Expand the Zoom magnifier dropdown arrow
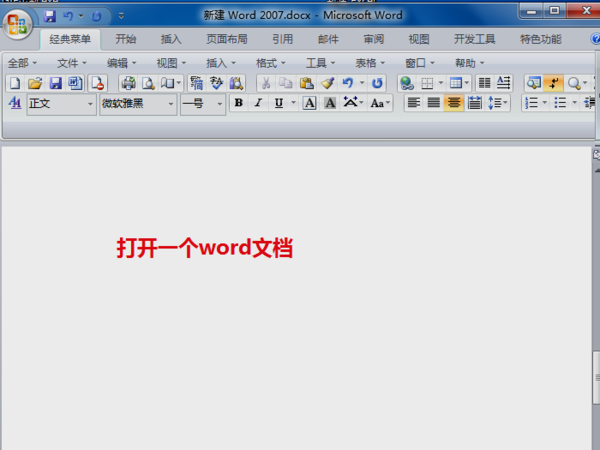Viewport: 600px width, 450px height. (585, 83)
